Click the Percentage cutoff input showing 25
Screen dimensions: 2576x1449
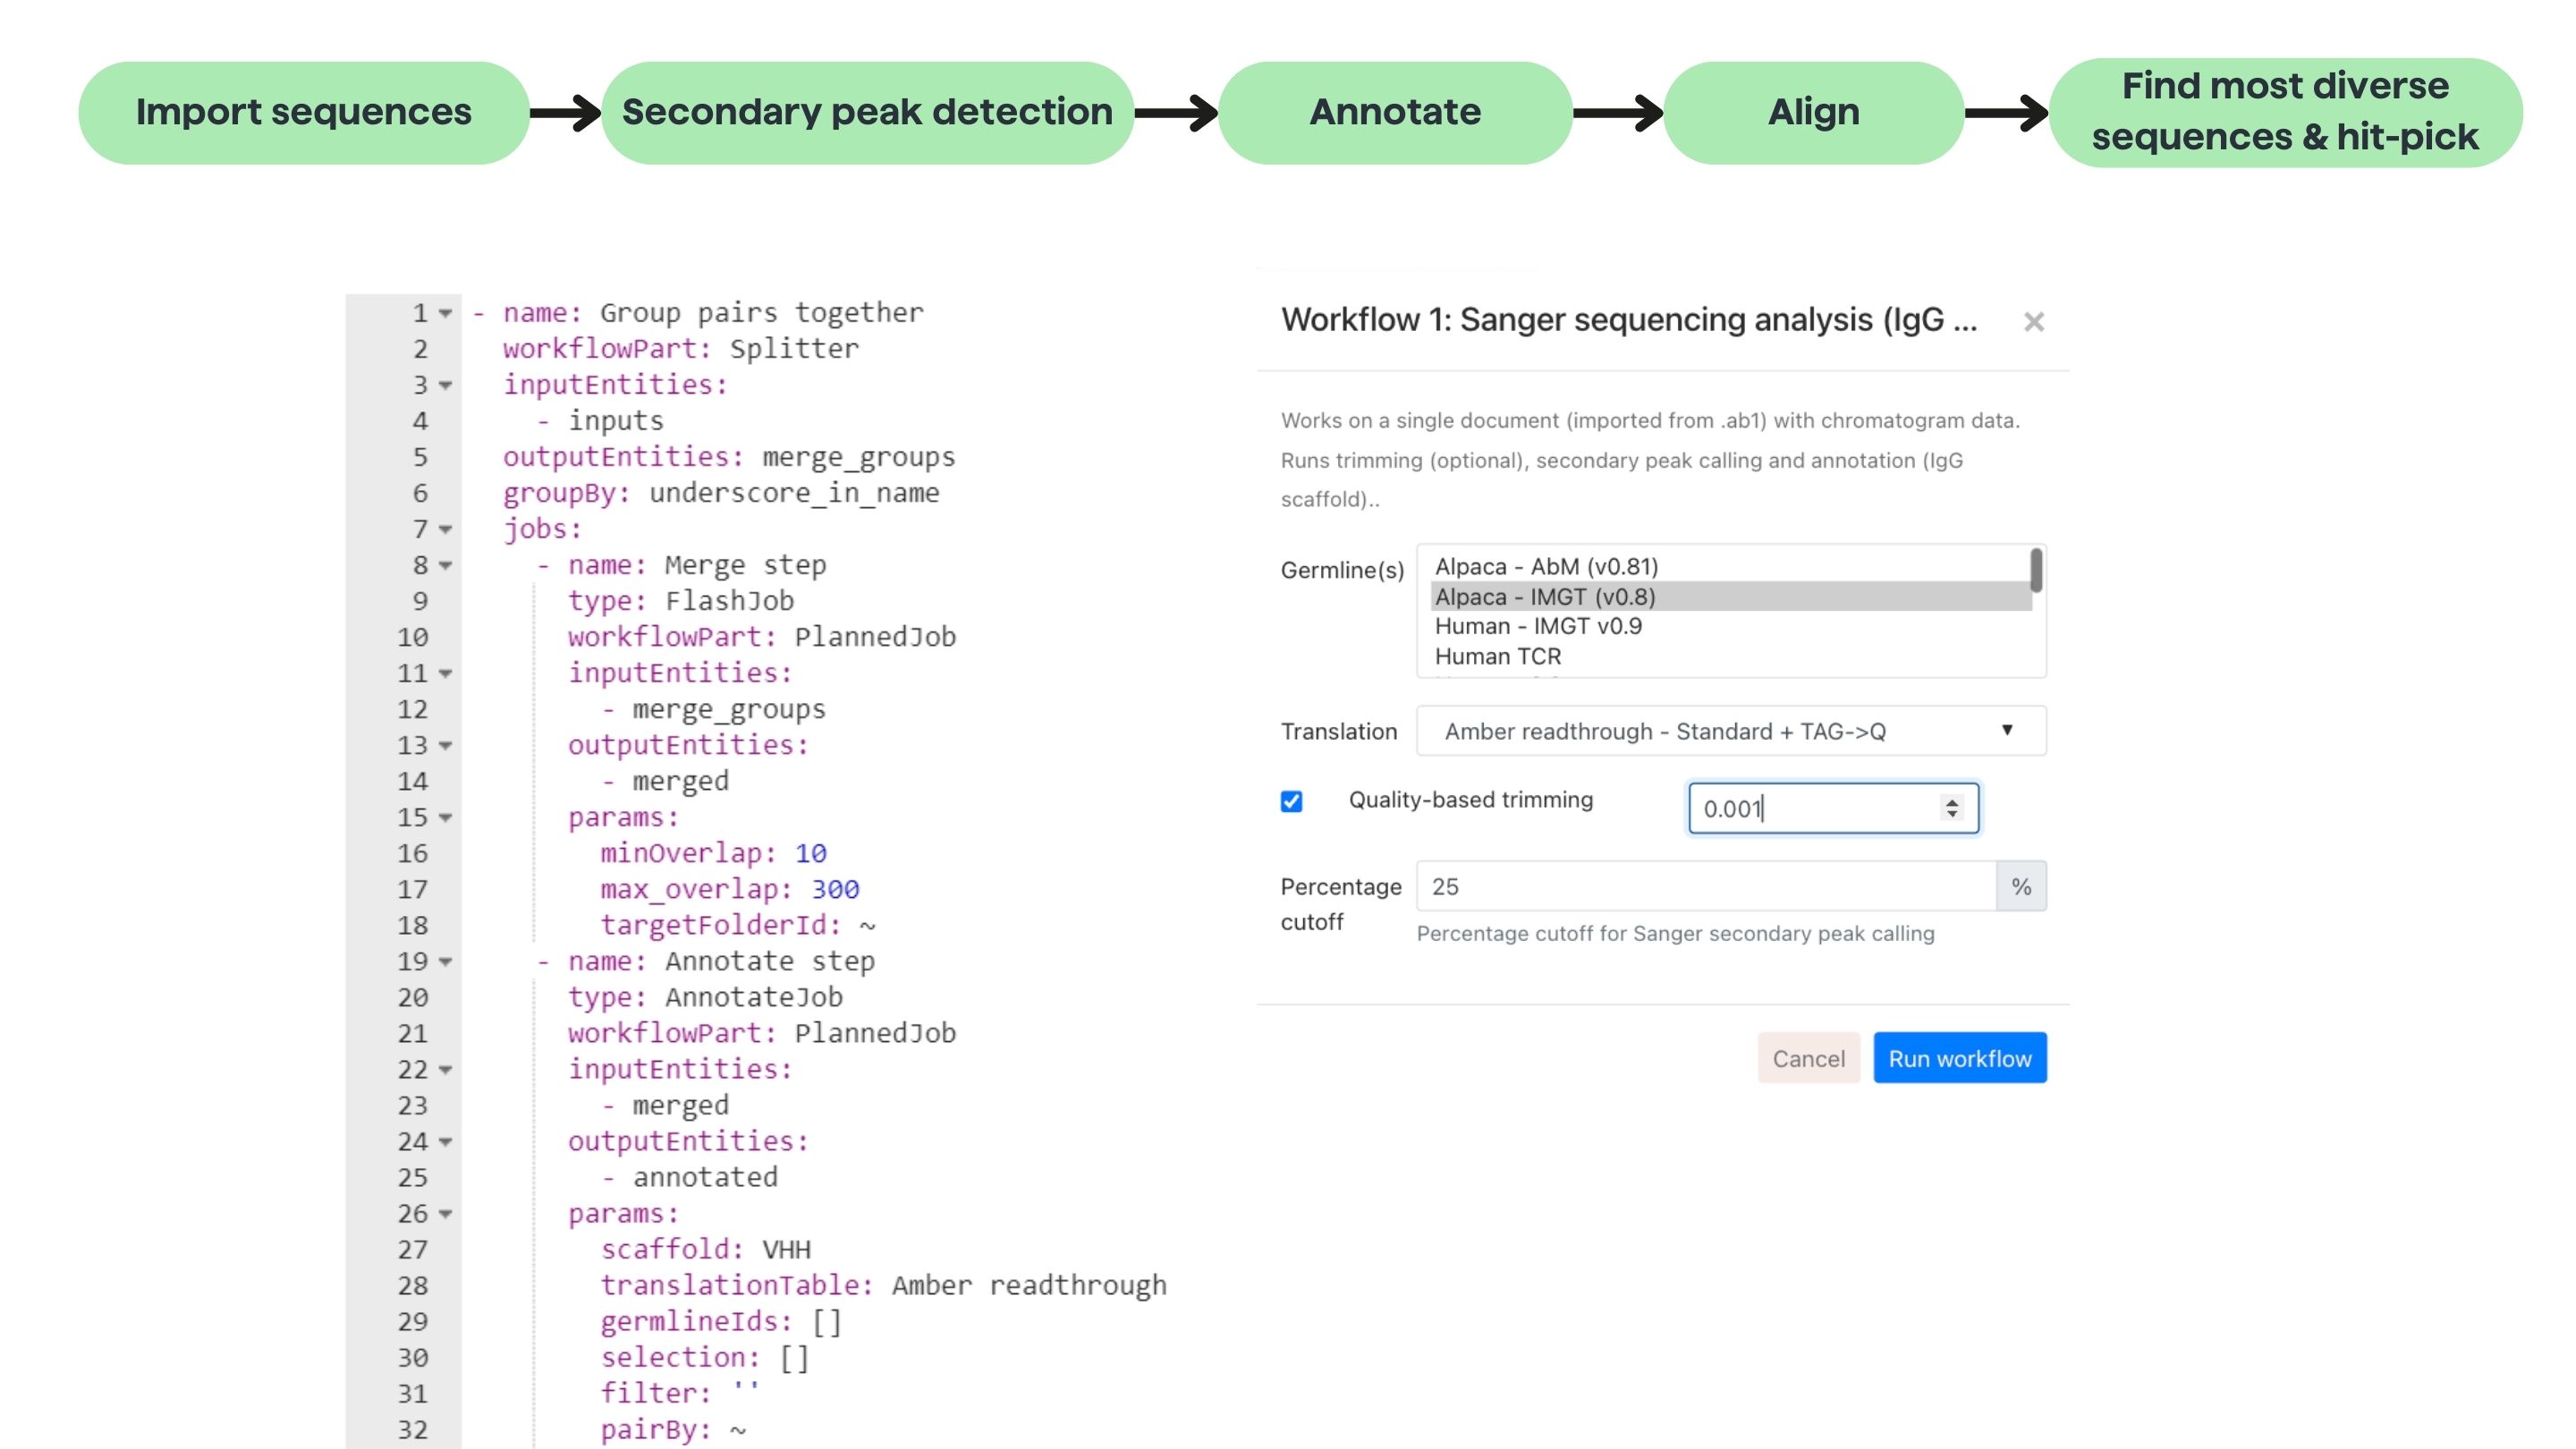tap(1700, 886)
